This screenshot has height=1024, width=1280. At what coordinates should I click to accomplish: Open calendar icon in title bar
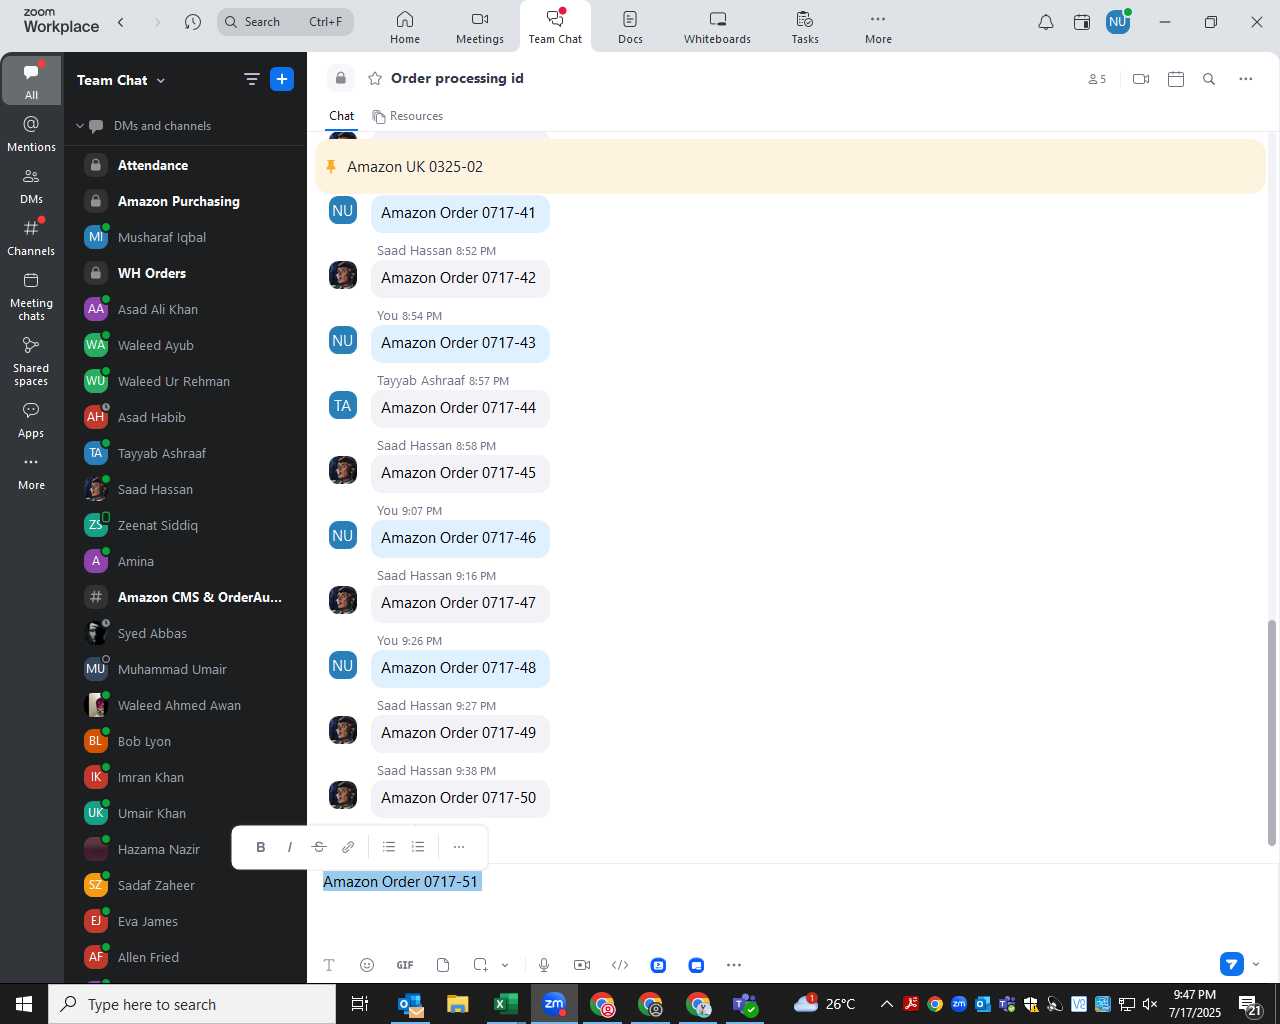pos(1082,22)
